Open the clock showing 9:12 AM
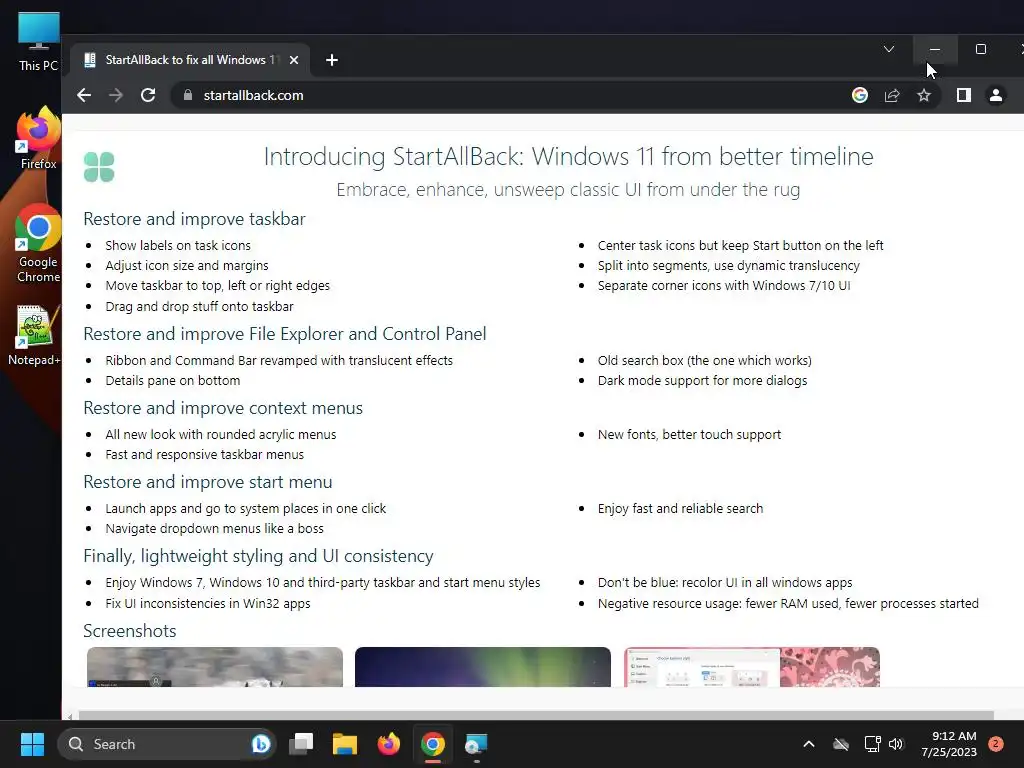The image size is (1024, 768). coord(949,744)
